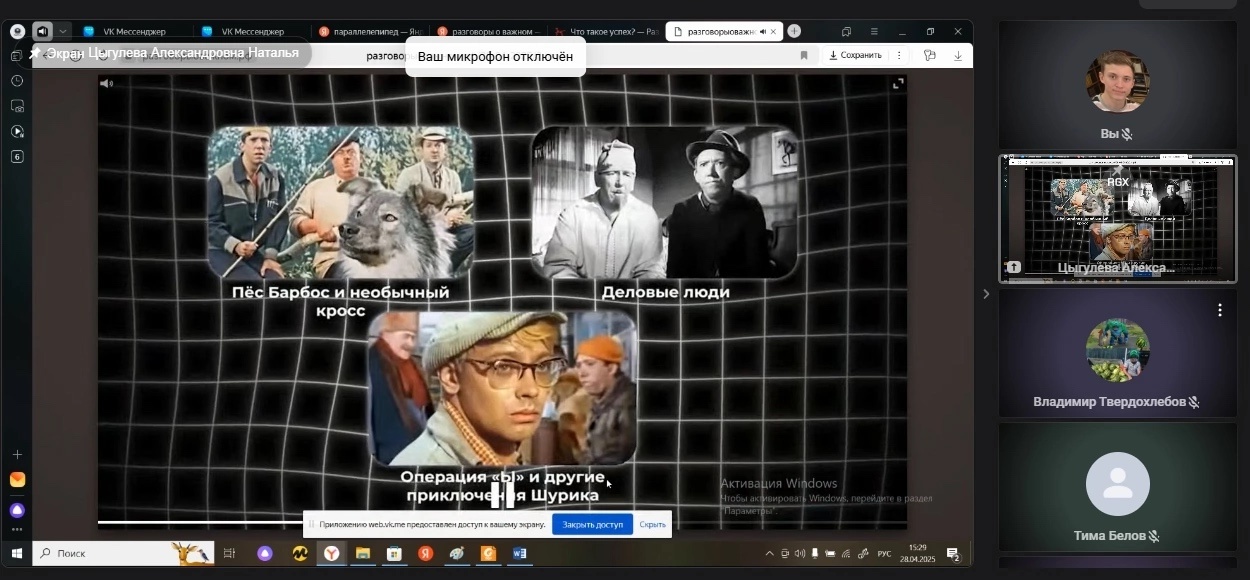Image resolution: width=1250 pixels, height=580 pixels.
Task: Click the extensions icon in the address bar
Action: point(930,56)
